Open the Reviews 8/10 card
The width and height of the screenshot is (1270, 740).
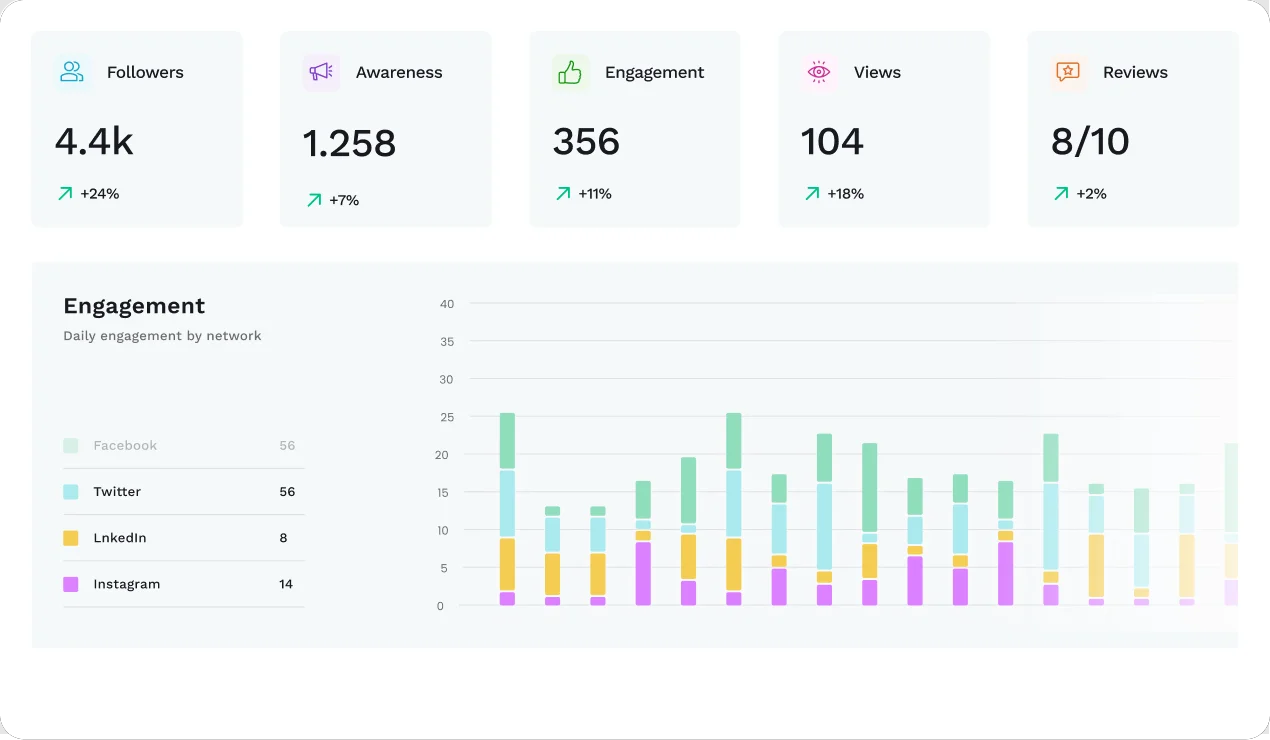(1133, 129)
